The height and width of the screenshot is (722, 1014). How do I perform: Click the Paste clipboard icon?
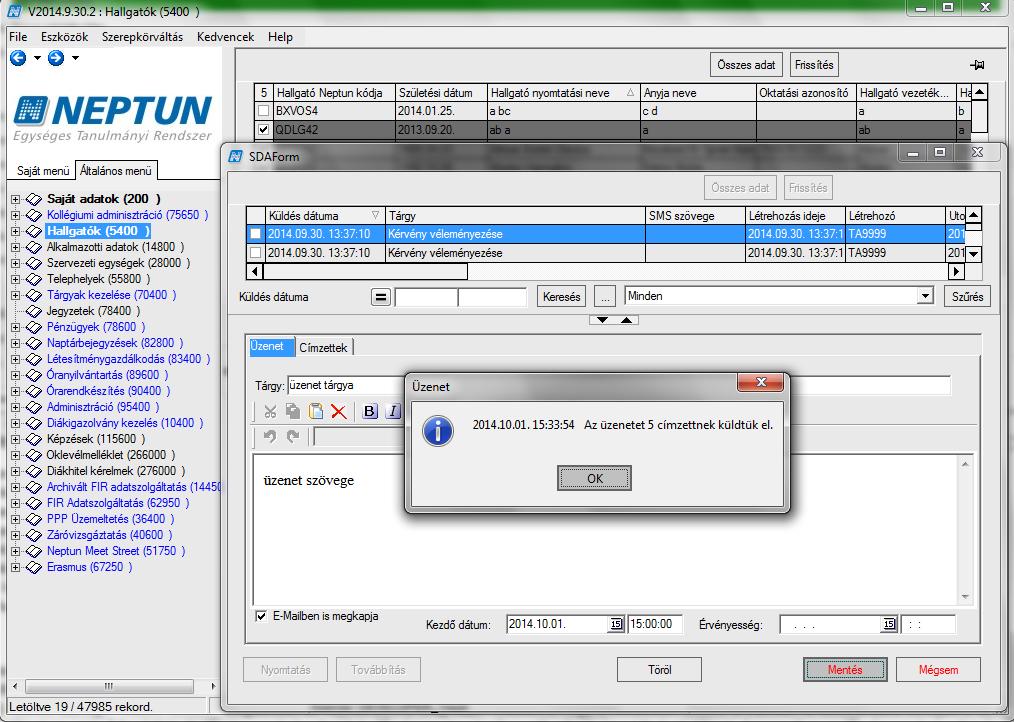[316, 411]
